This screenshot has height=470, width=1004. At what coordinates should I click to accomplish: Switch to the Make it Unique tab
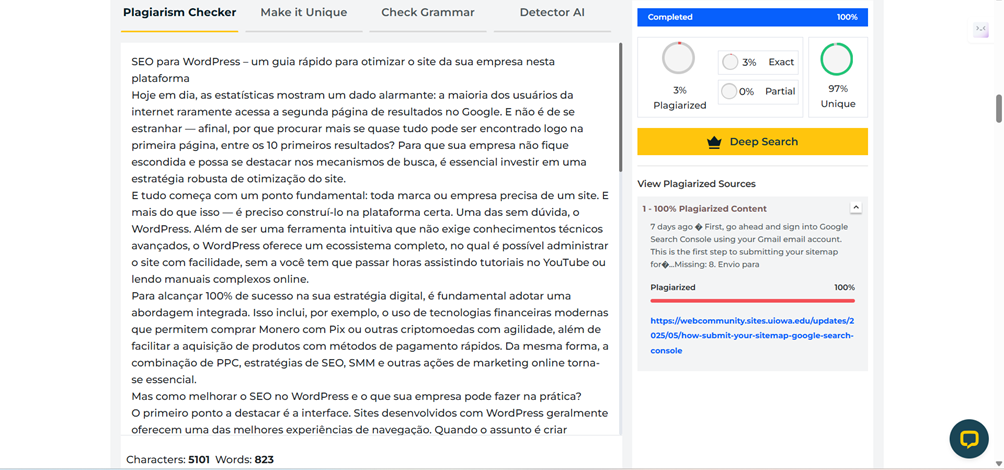(304, 13)
